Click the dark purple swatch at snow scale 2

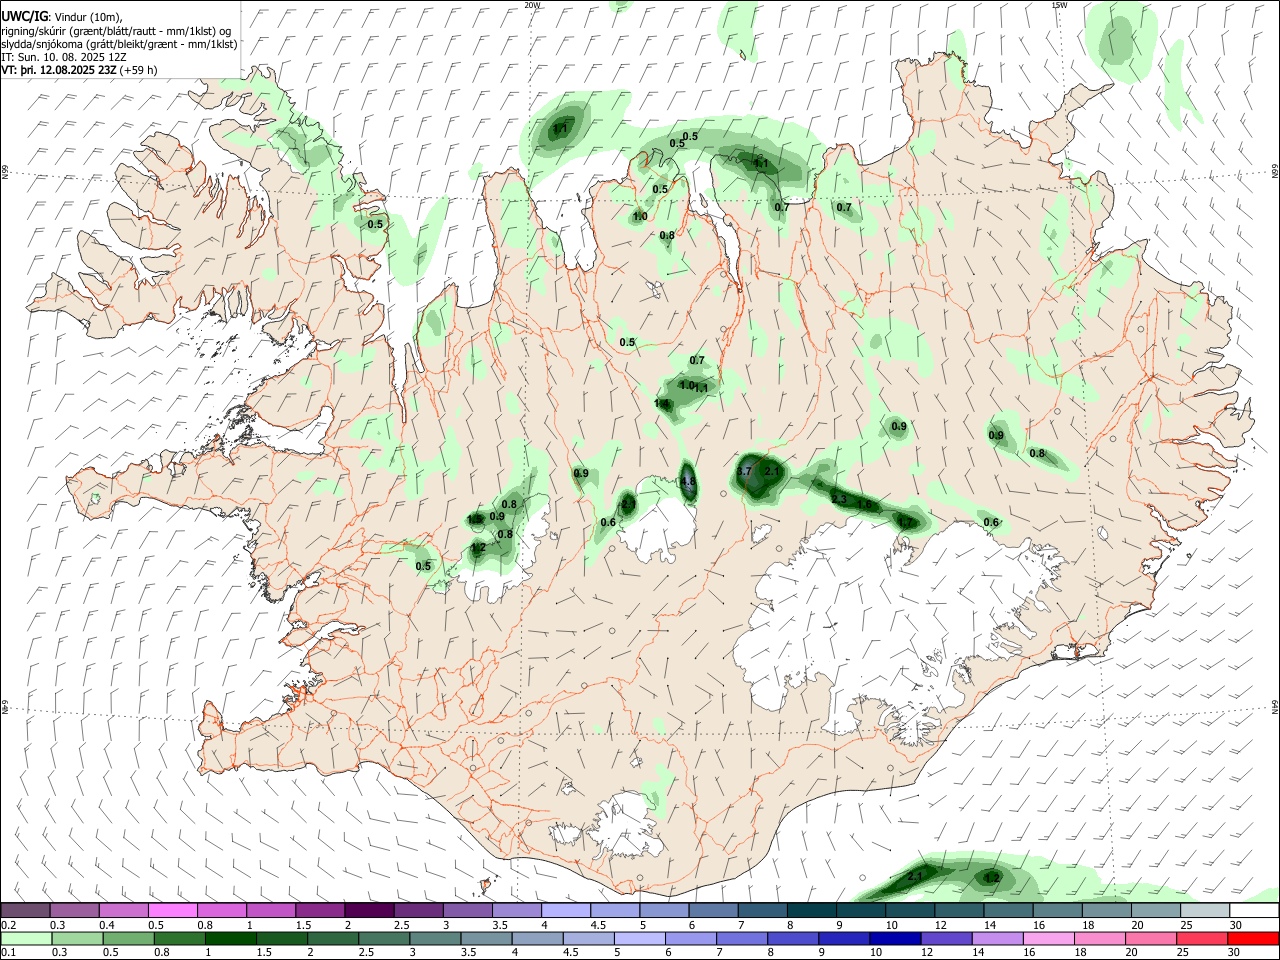369,911
